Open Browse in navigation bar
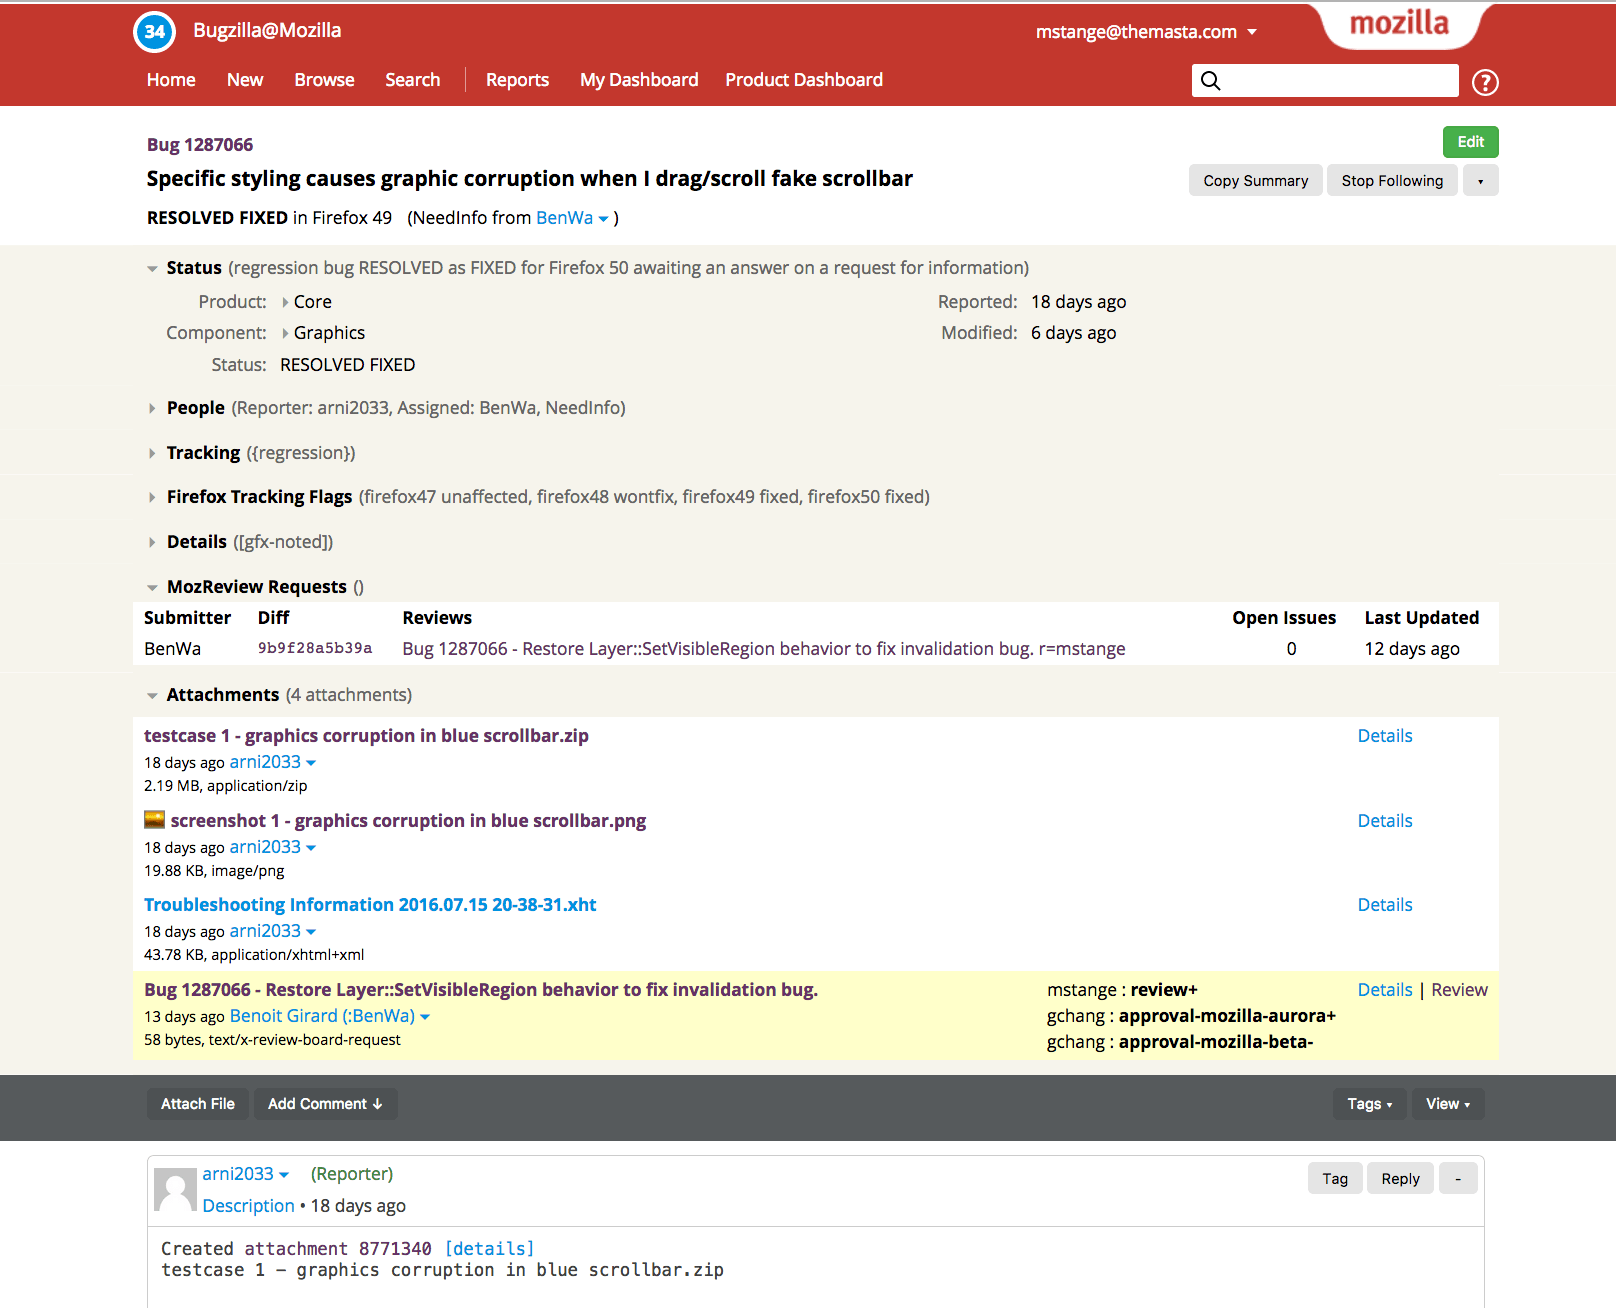The width and height of the screenshot is (1616, 1308). click(324, 80)
